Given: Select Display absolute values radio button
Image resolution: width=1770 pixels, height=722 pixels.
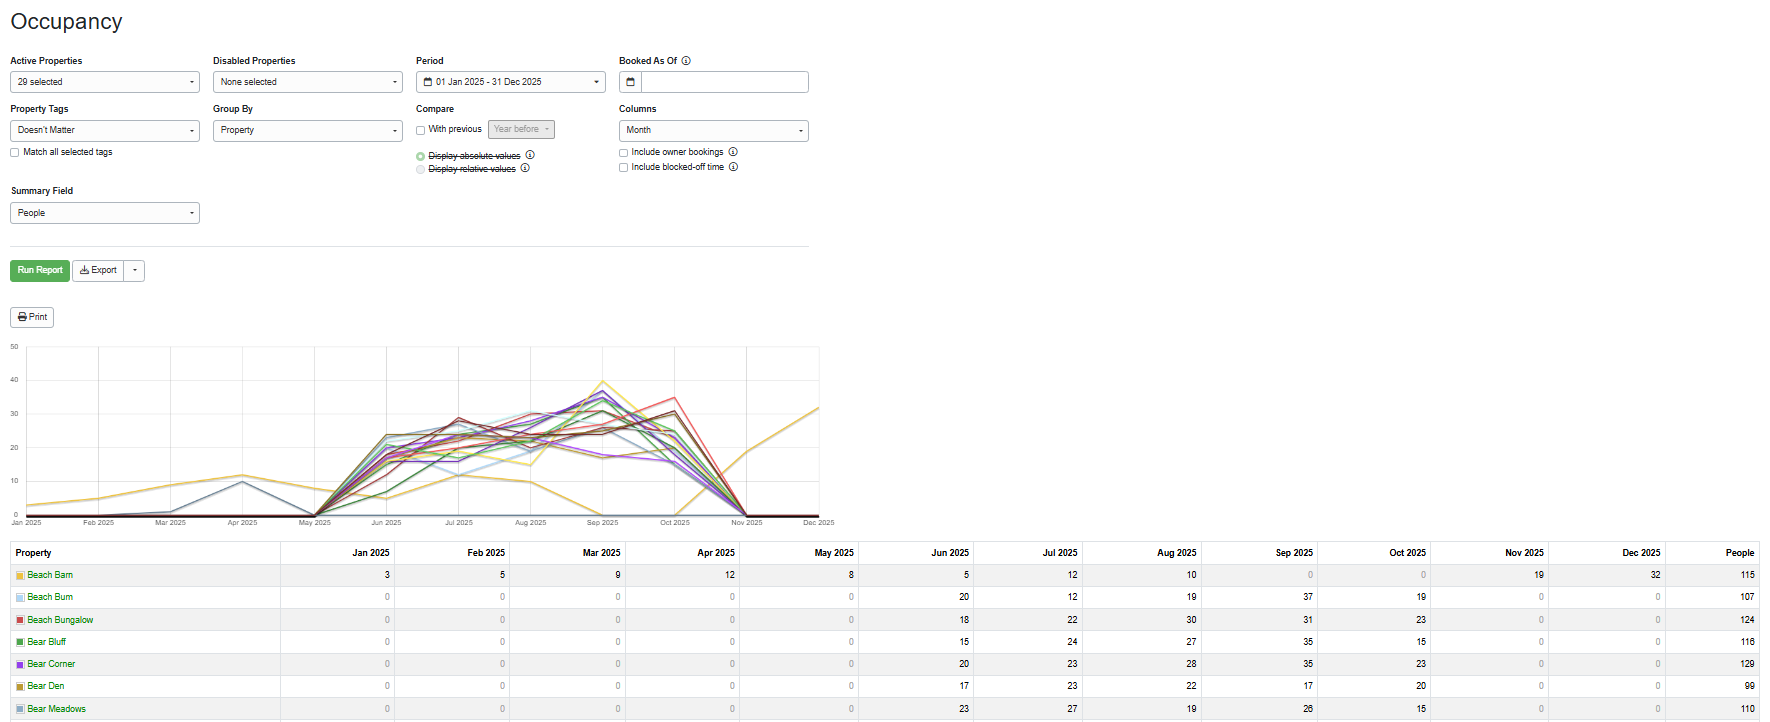Looking at the screenshot, I should click(421, 157).
